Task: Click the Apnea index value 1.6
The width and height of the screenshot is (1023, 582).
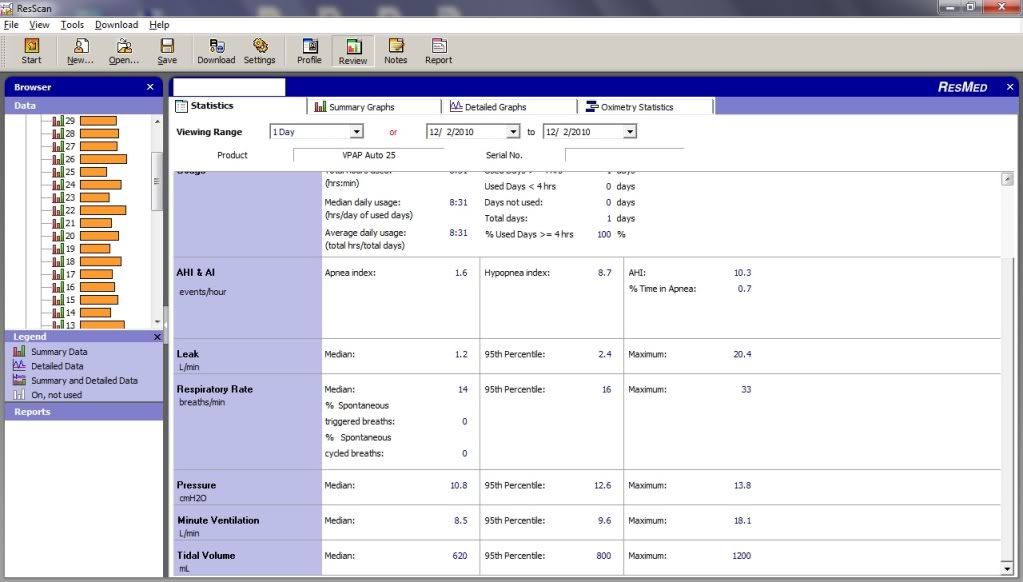Action: (461, 273)
